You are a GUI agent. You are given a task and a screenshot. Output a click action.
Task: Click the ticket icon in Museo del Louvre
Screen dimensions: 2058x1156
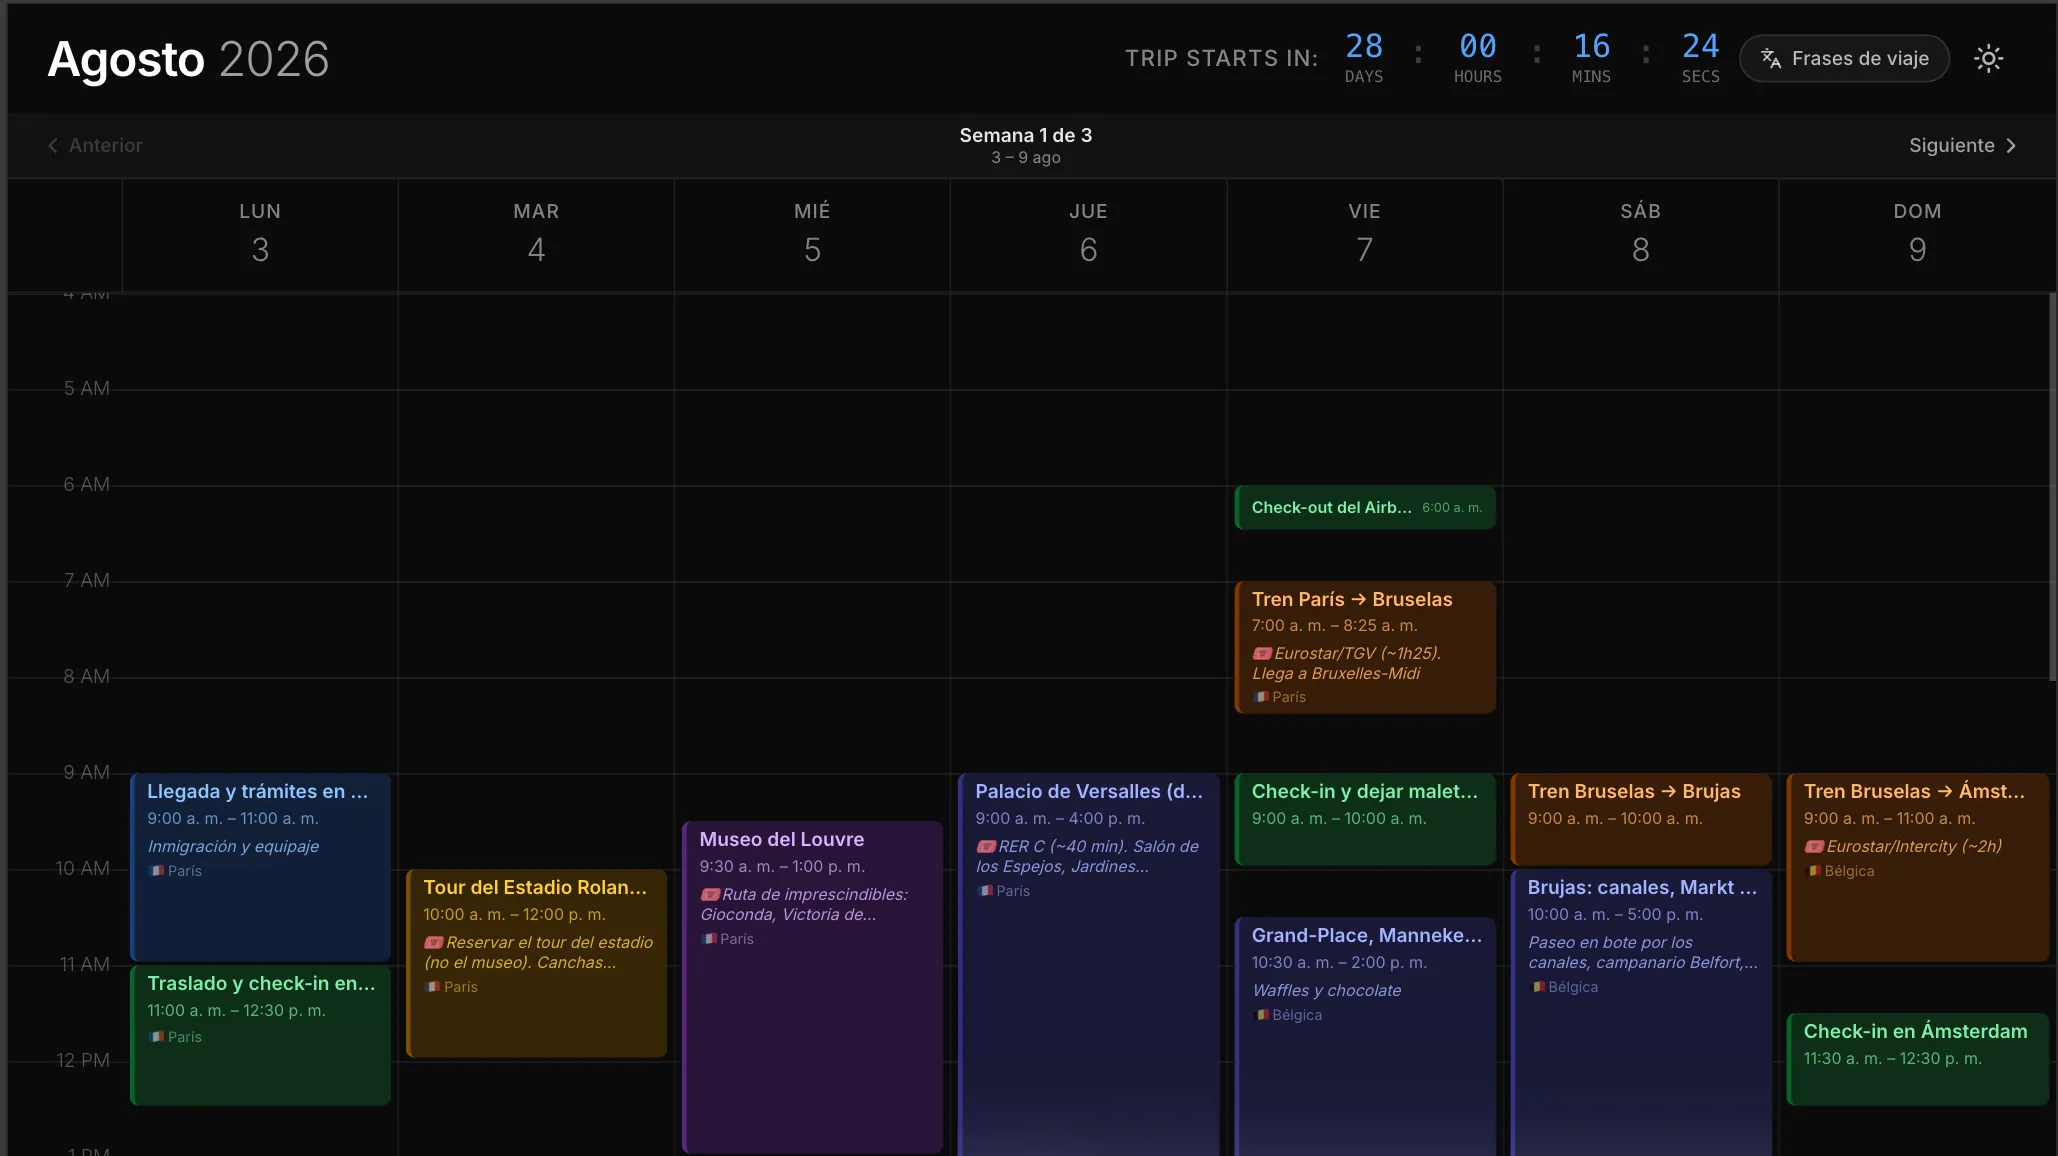pos(710,895)
